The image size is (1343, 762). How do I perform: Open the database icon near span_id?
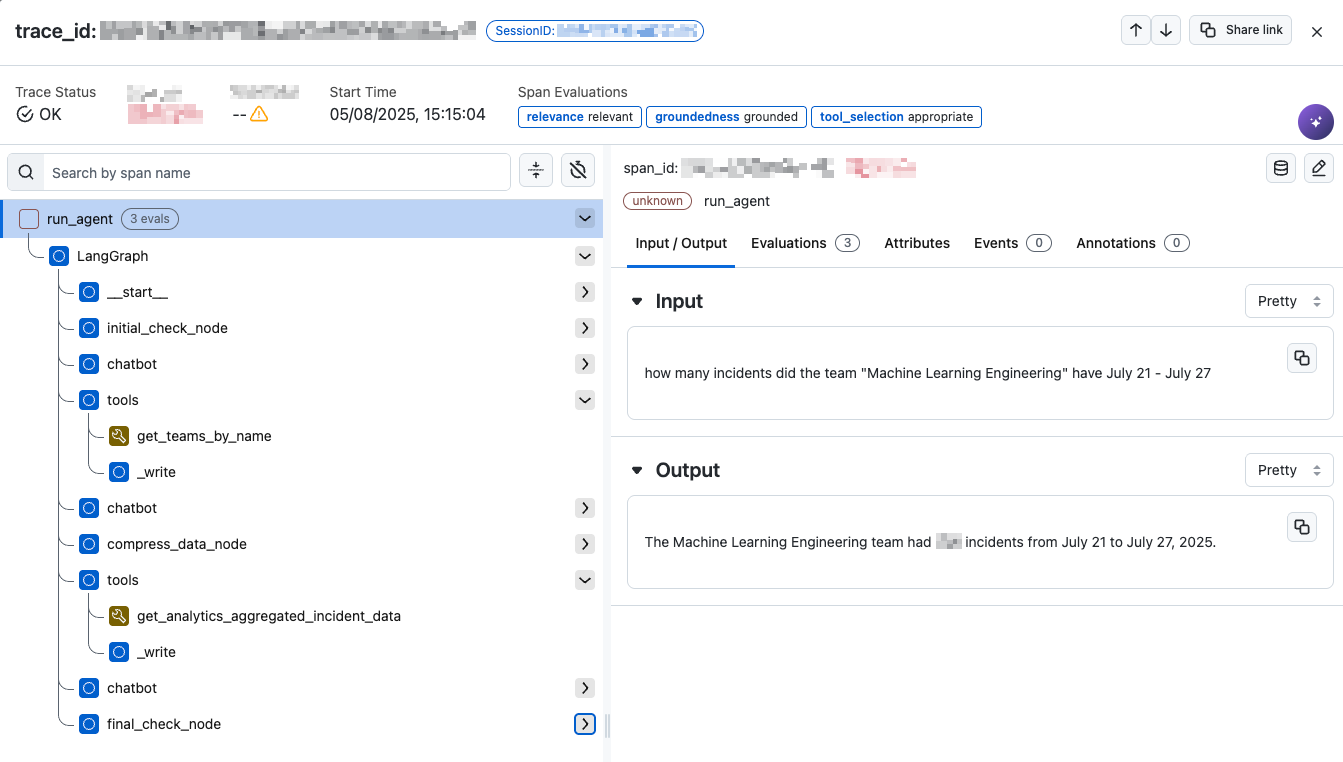coord(1281,167)
